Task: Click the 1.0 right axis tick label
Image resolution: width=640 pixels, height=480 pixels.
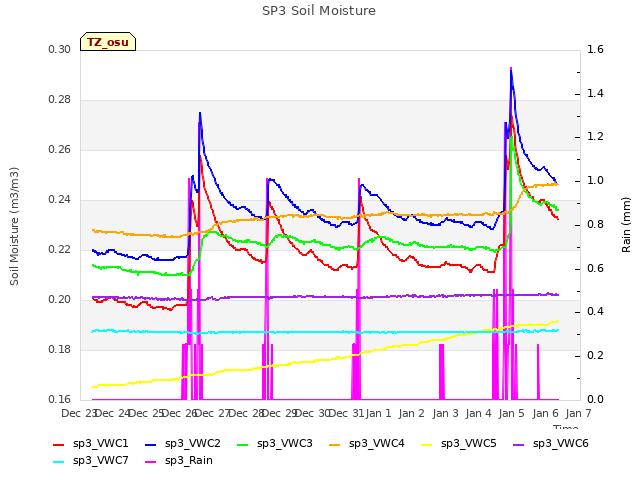Action: 595,180
